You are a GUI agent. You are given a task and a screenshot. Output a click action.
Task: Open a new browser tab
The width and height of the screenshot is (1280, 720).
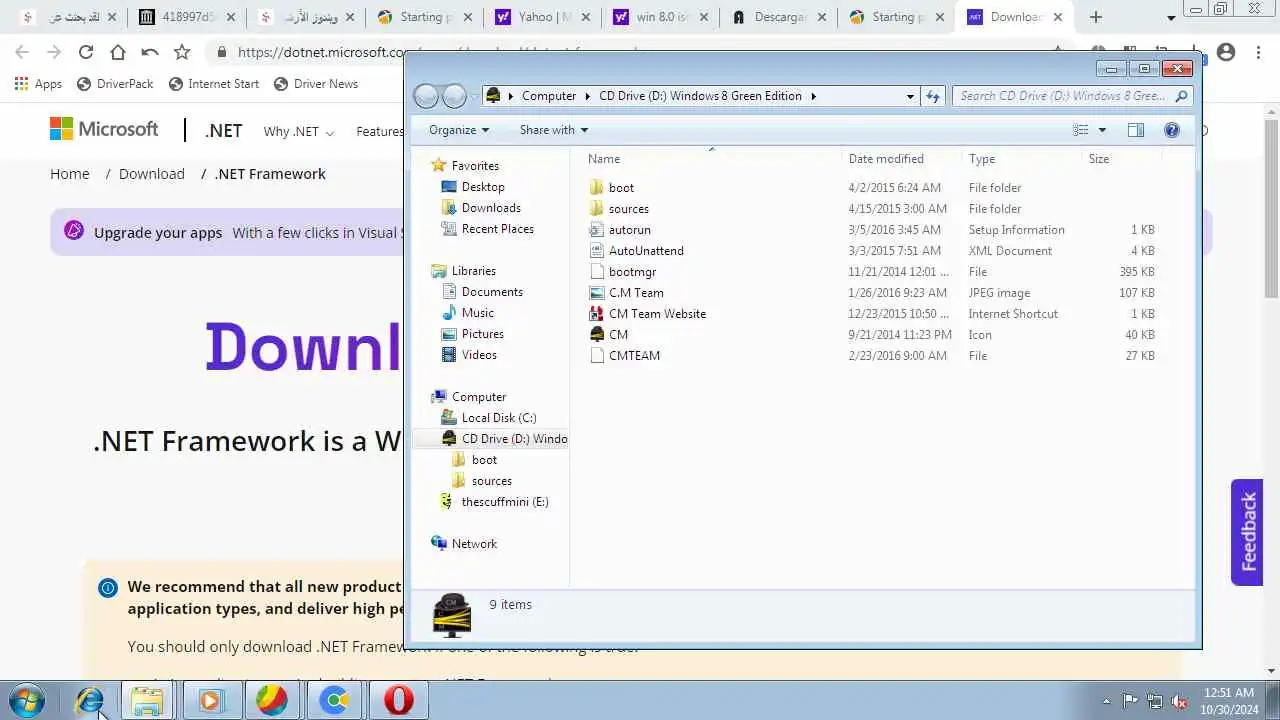(1096, 17)
